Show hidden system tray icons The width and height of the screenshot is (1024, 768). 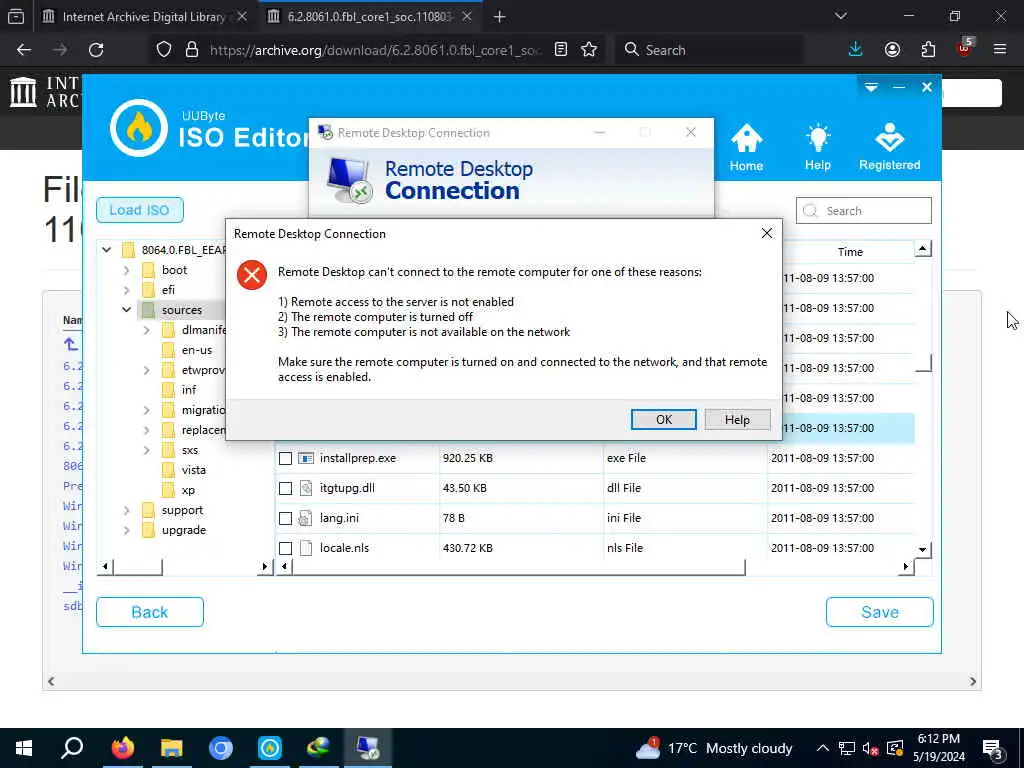[x=823, y=748]
